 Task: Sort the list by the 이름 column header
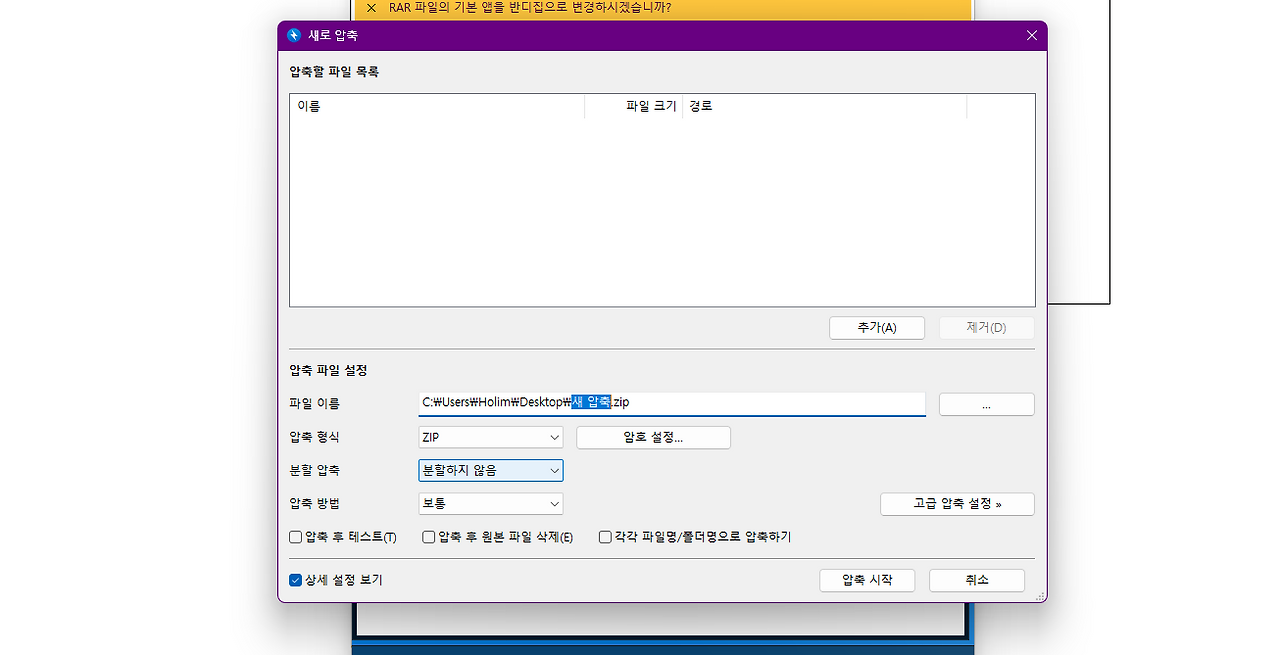(x=436, y=106)
